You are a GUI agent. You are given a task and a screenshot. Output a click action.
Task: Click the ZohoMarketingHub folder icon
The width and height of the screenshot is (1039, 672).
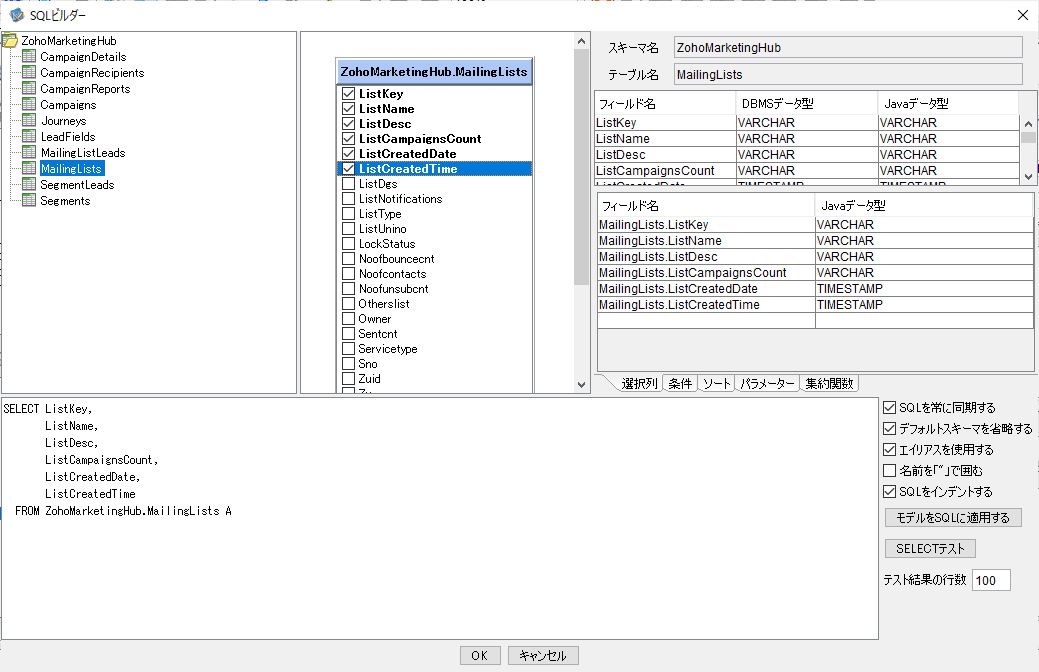click(10, 41)
